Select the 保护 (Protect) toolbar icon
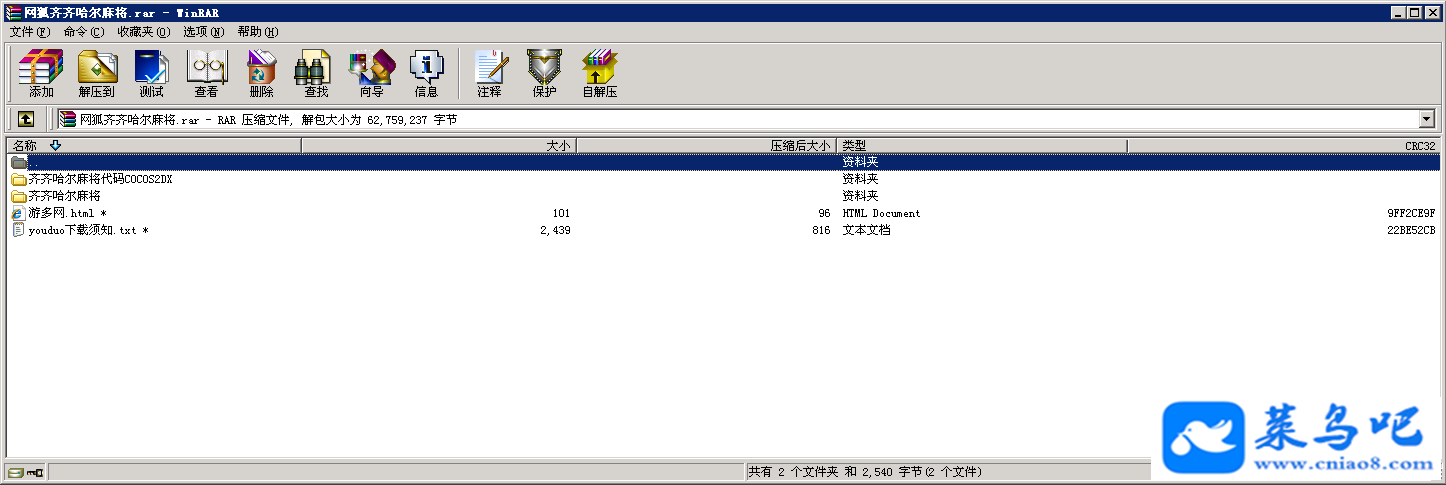This screenshot has height=485, width=1446. (x=544, y=74)
